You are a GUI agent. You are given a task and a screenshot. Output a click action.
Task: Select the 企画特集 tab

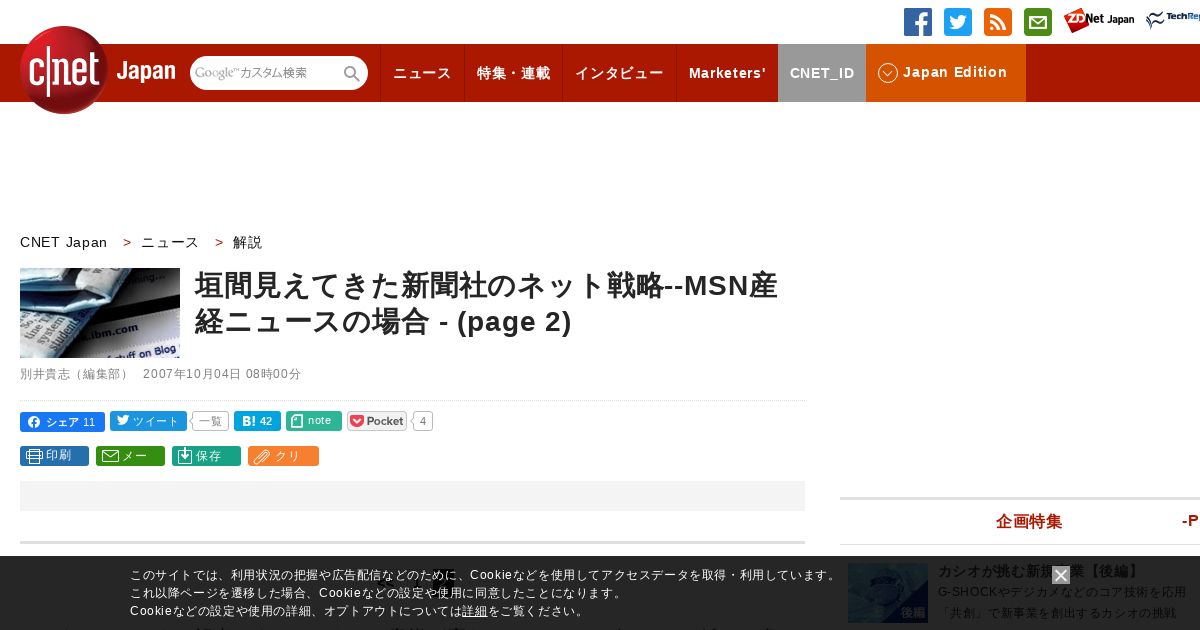click(1029, 521)
